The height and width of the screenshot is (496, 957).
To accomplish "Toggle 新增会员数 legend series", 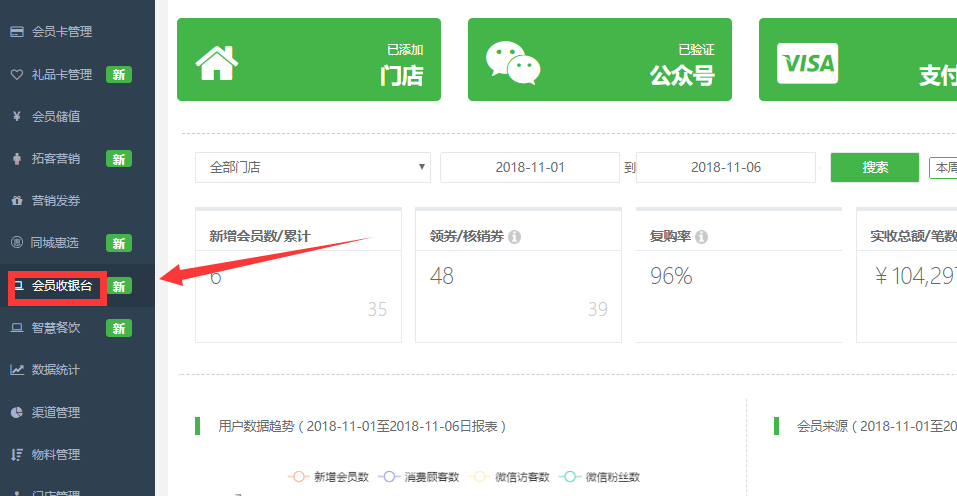I will 328,477.
